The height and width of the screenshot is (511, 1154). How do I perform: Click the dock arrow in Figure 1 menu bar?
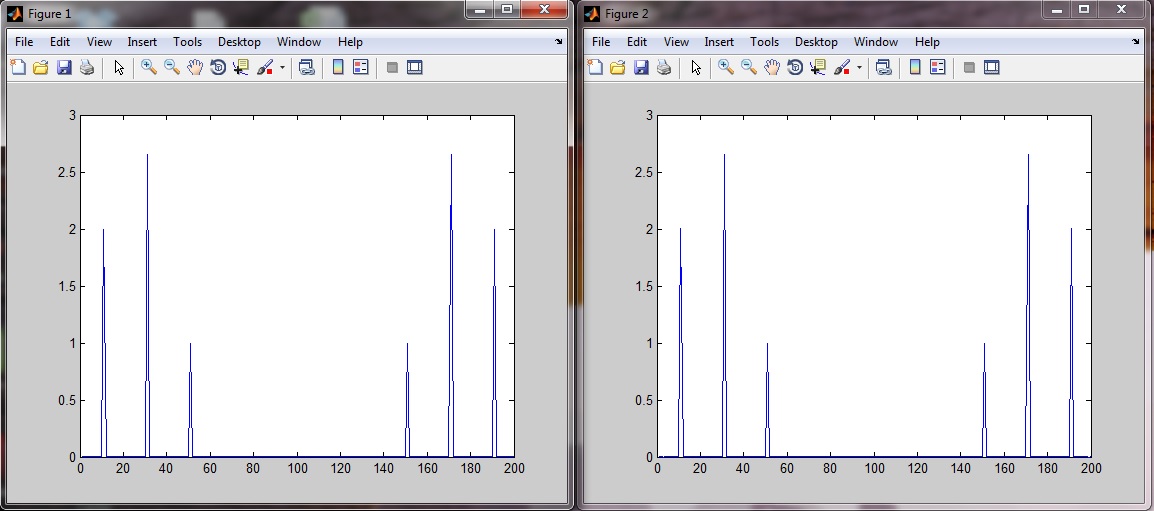(x=559, y=43)
